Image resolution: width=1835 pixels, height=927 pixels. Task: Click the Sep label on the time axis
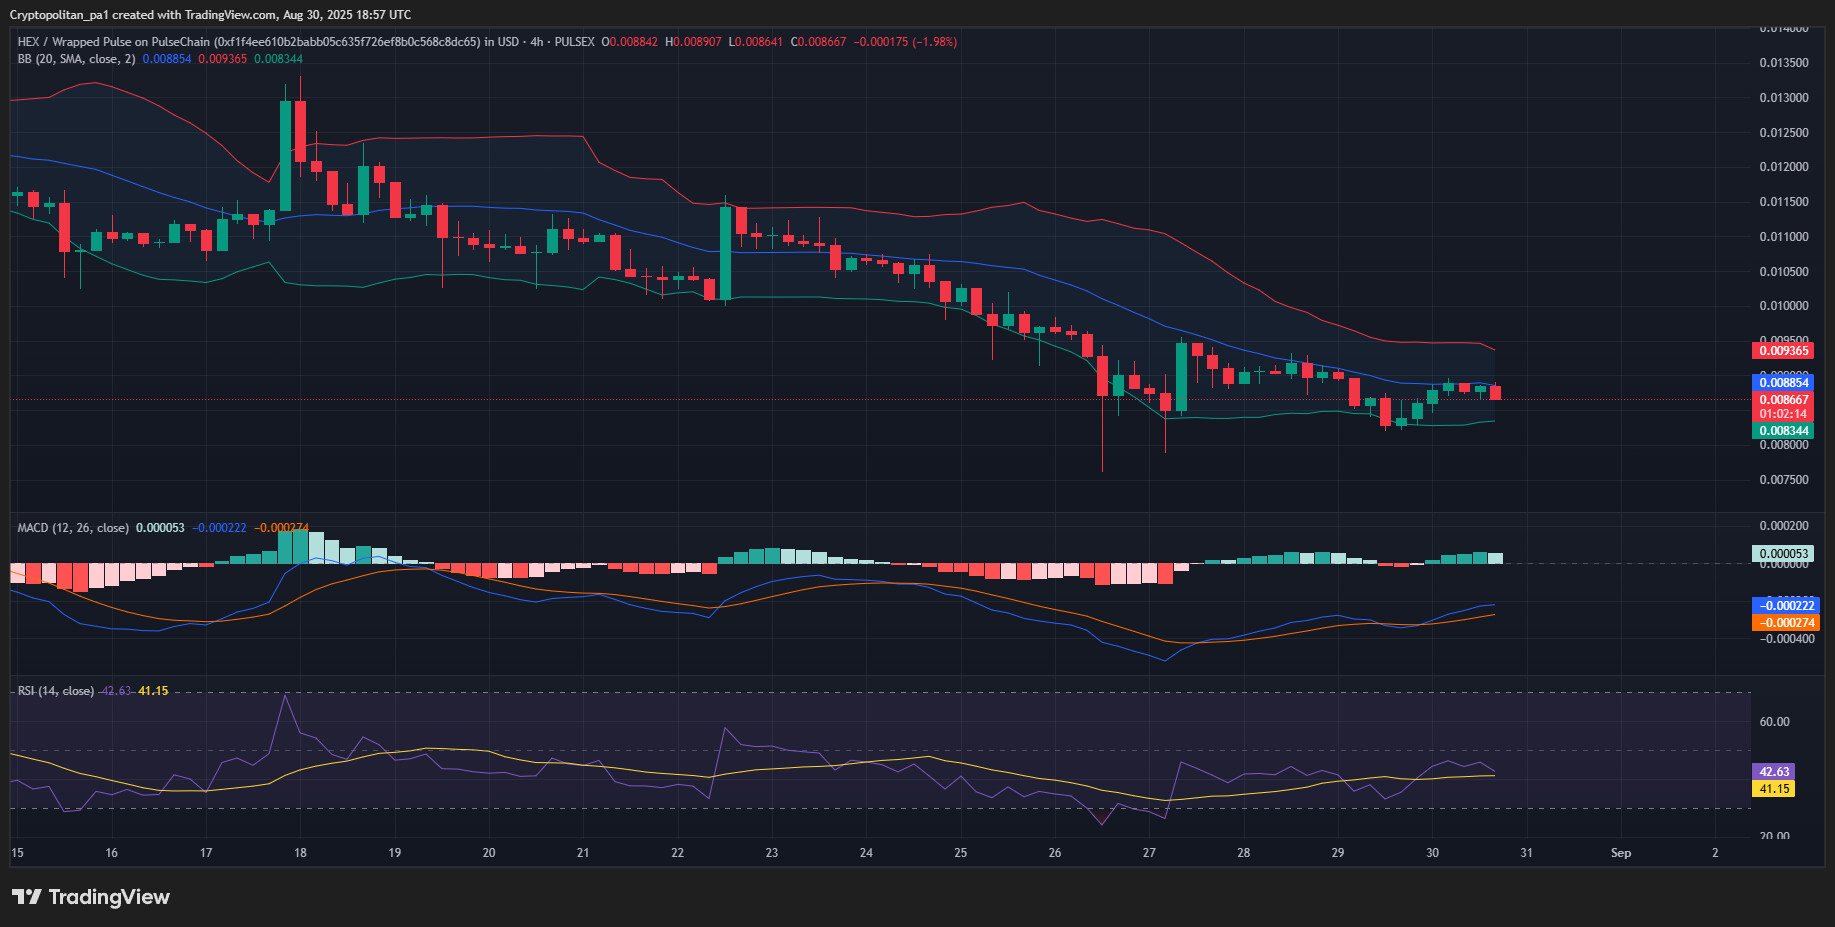click(x=1621, y=853)
